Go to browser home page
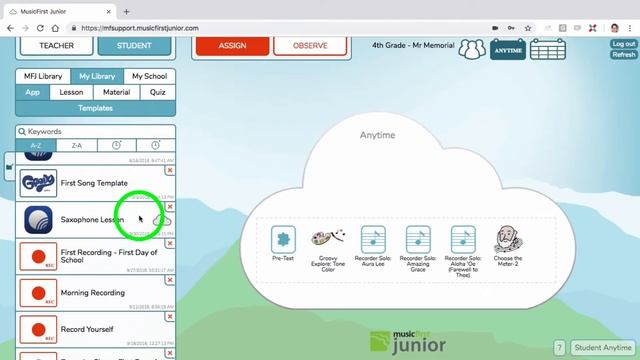 pos(55,28)
